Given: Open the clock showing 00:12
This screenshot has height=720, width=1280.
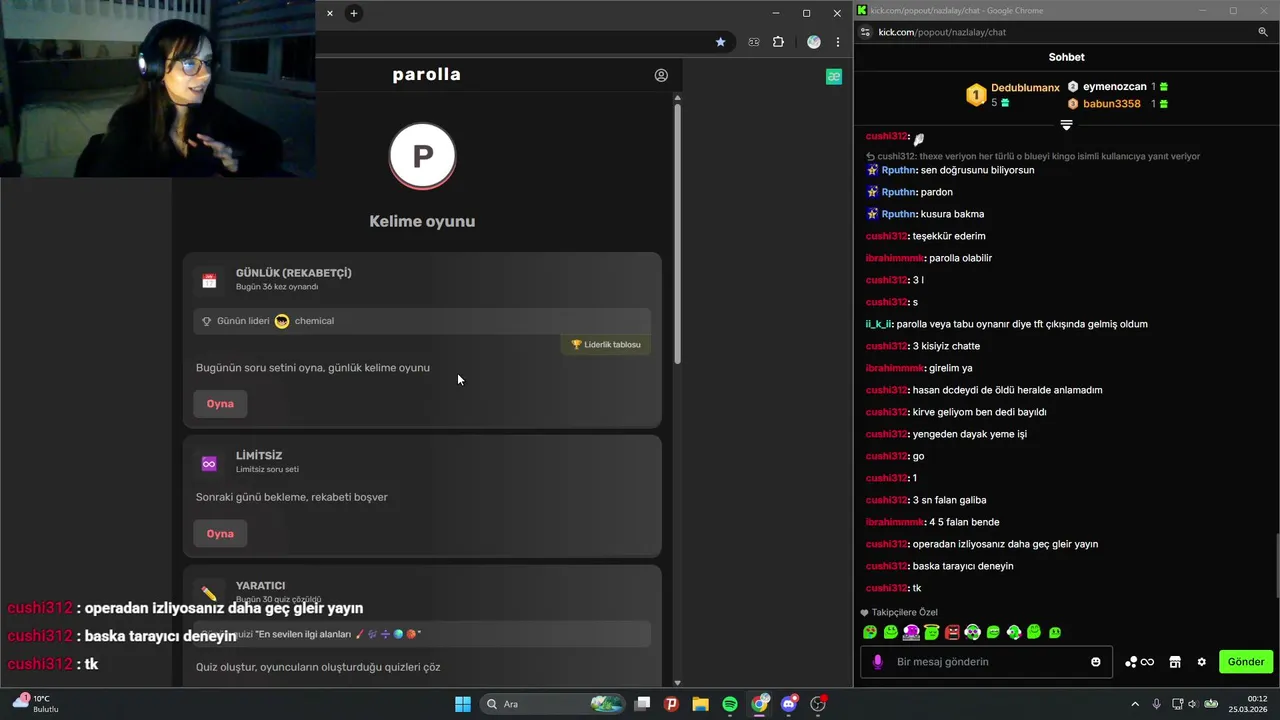Looking at the screenshot, I should [x=1248, y=704].
